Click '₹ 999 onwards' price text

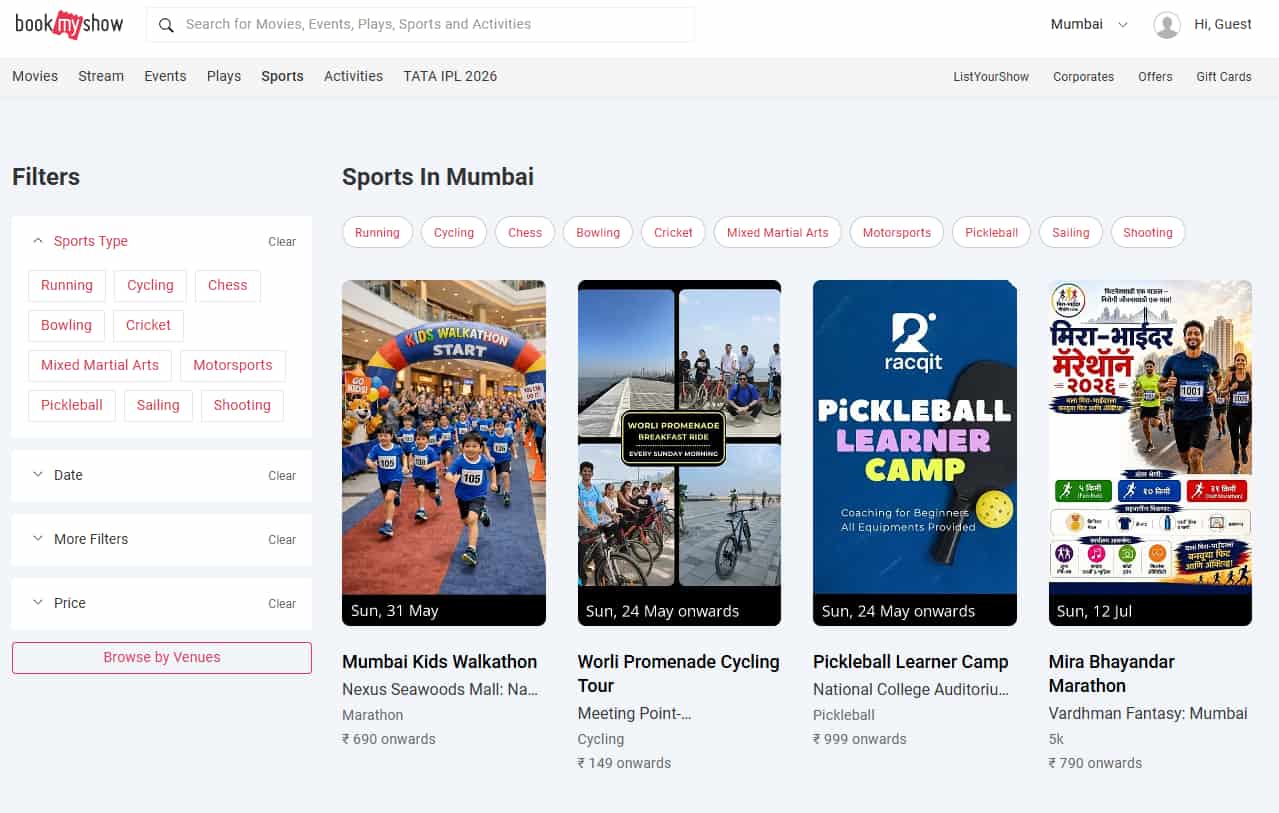tap(860, 739)
